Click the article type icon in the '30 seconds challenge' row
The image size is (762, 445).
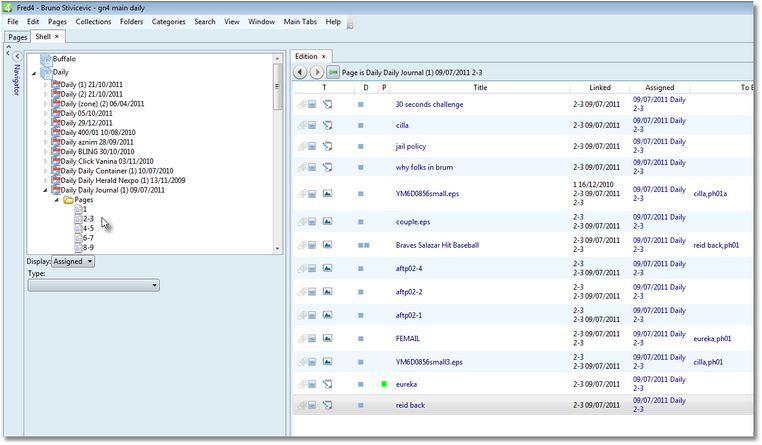[328, 104]
